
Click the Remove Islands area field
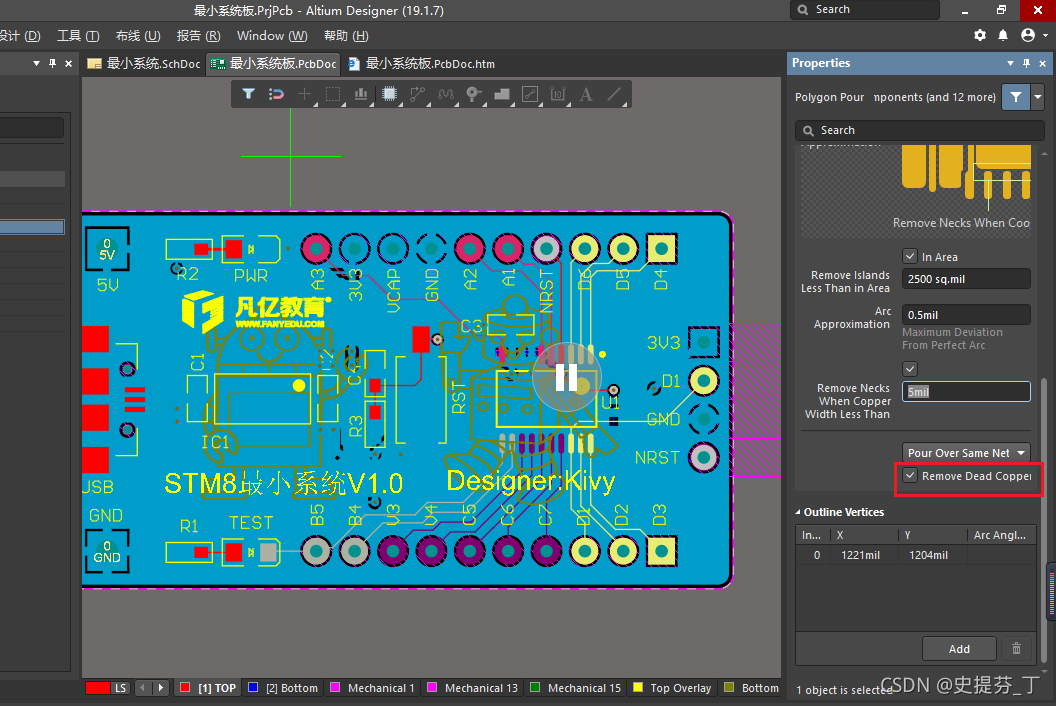tap(966, 279)
